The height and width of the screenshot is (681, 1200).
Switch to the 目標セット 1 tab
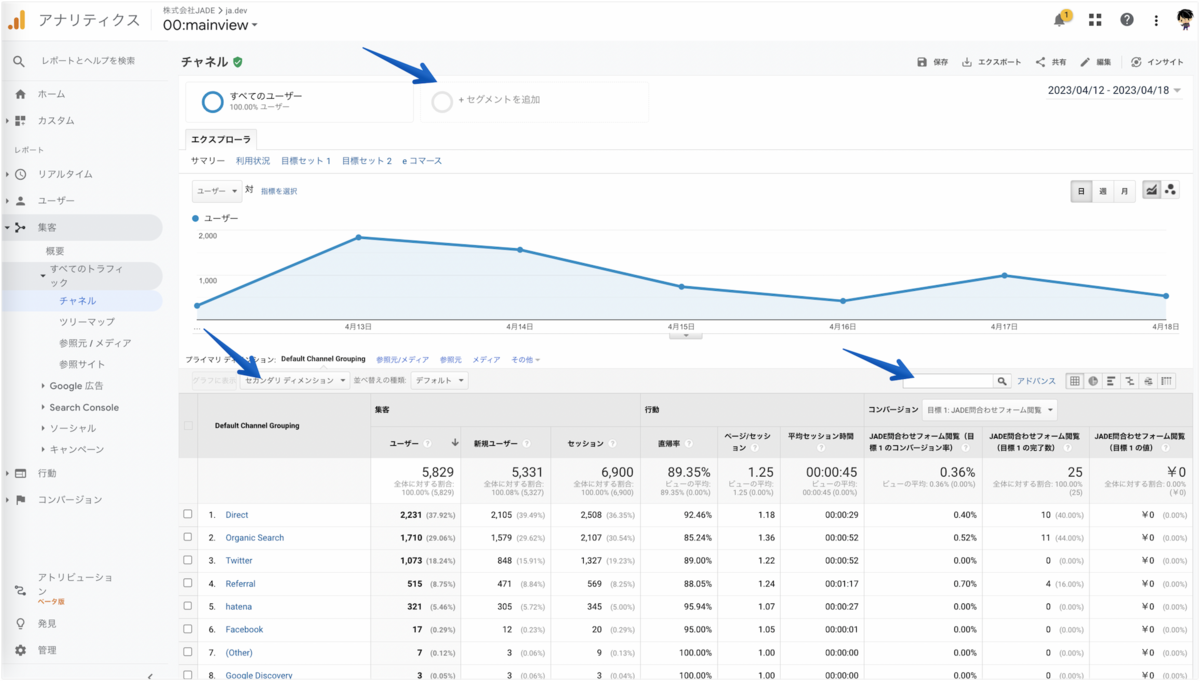305,161
